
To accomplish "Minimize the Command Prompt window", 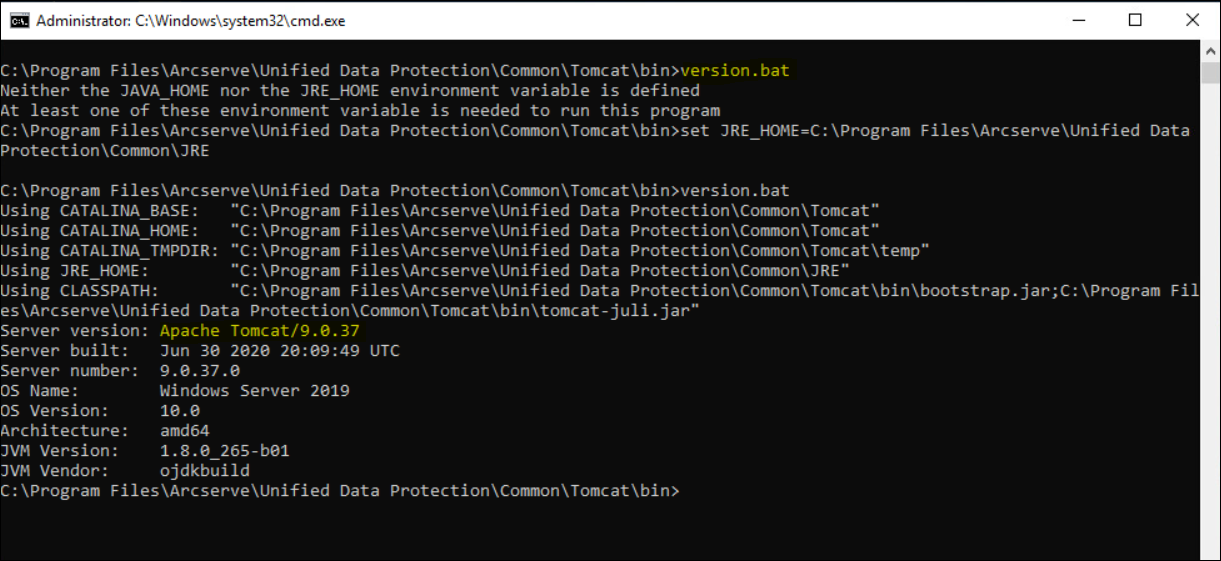I will coord(1080,20).
